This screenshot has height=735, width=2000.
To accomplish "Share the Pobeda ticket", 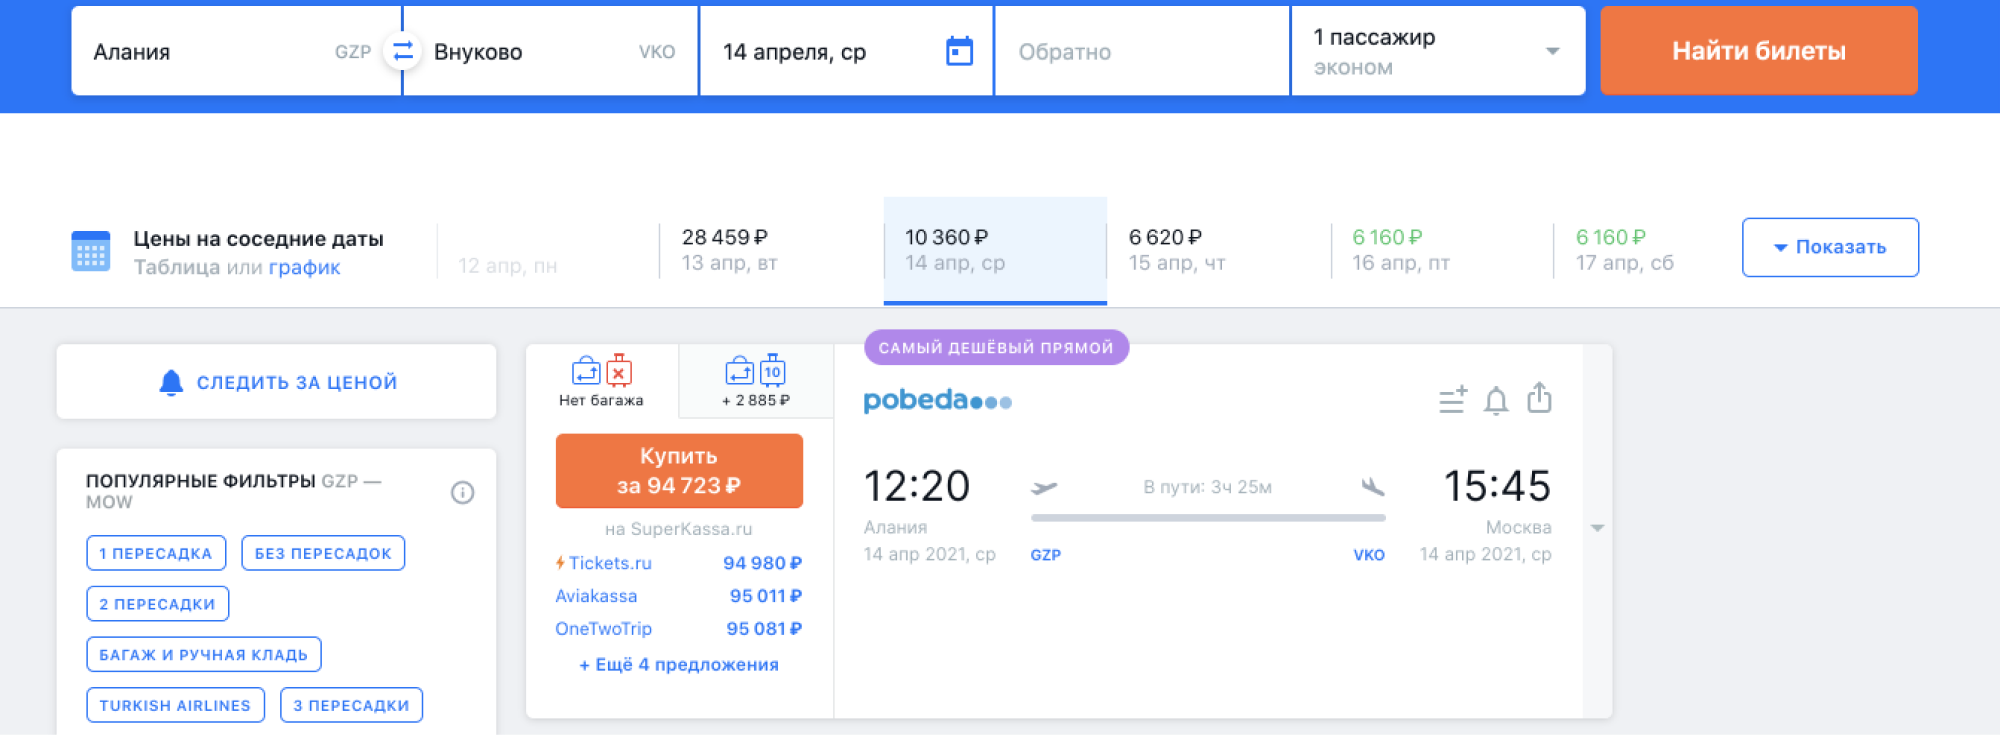I will (x=1540, y=398).
